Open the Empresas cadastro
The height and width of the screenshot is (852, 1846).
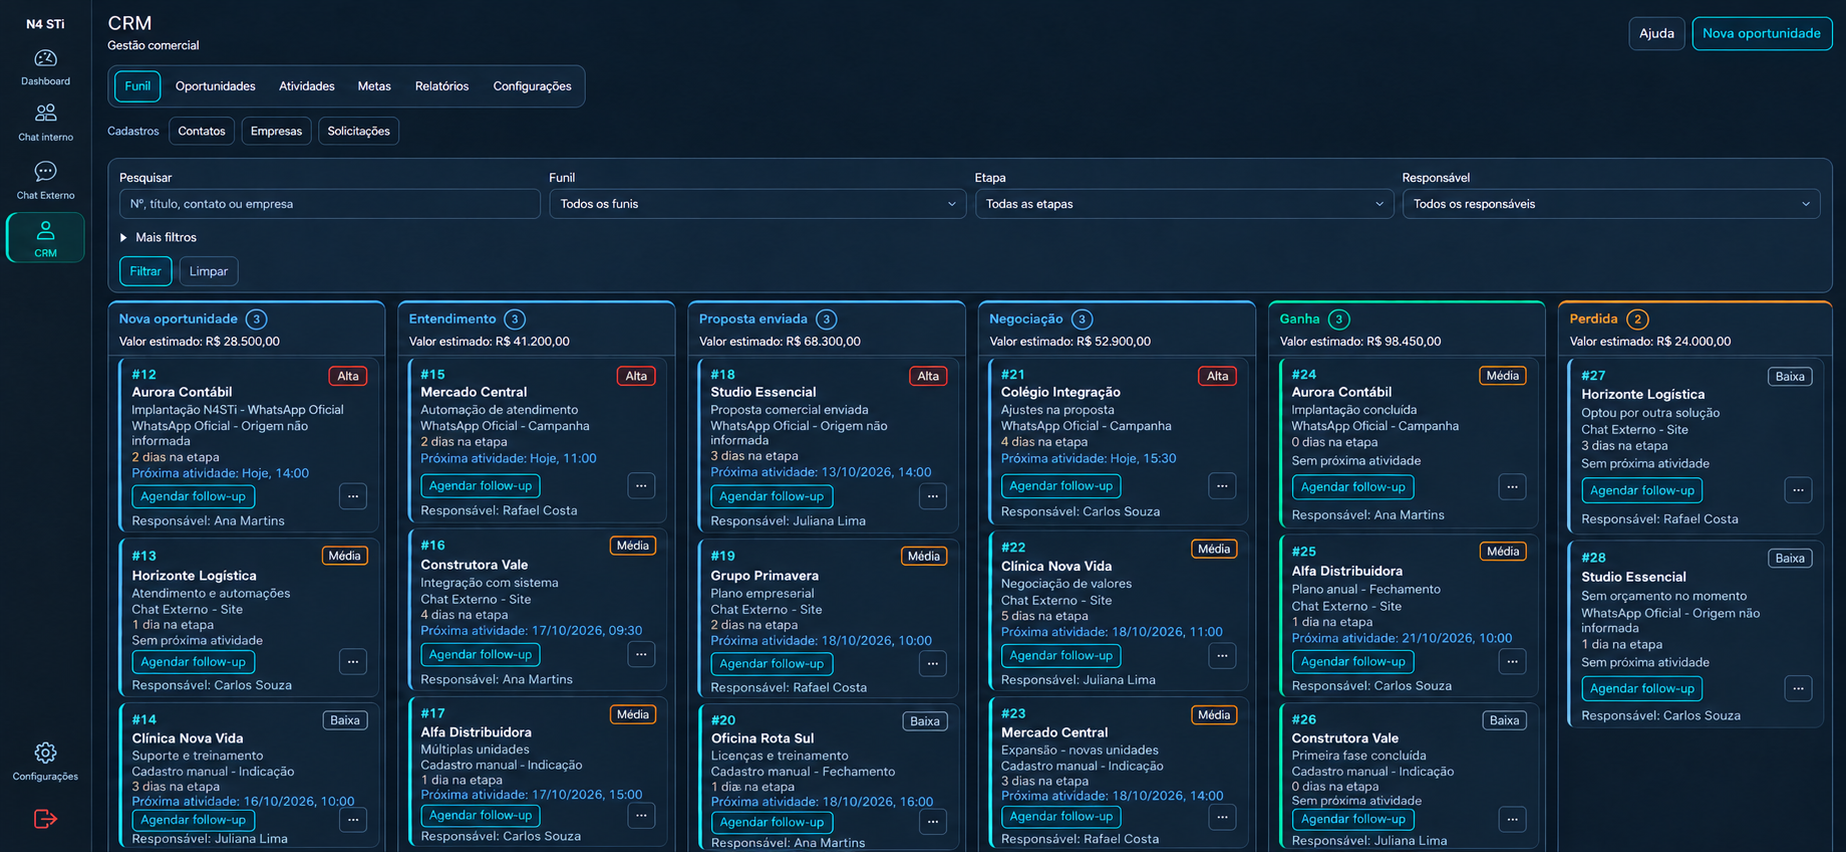(x=276, y=131)
